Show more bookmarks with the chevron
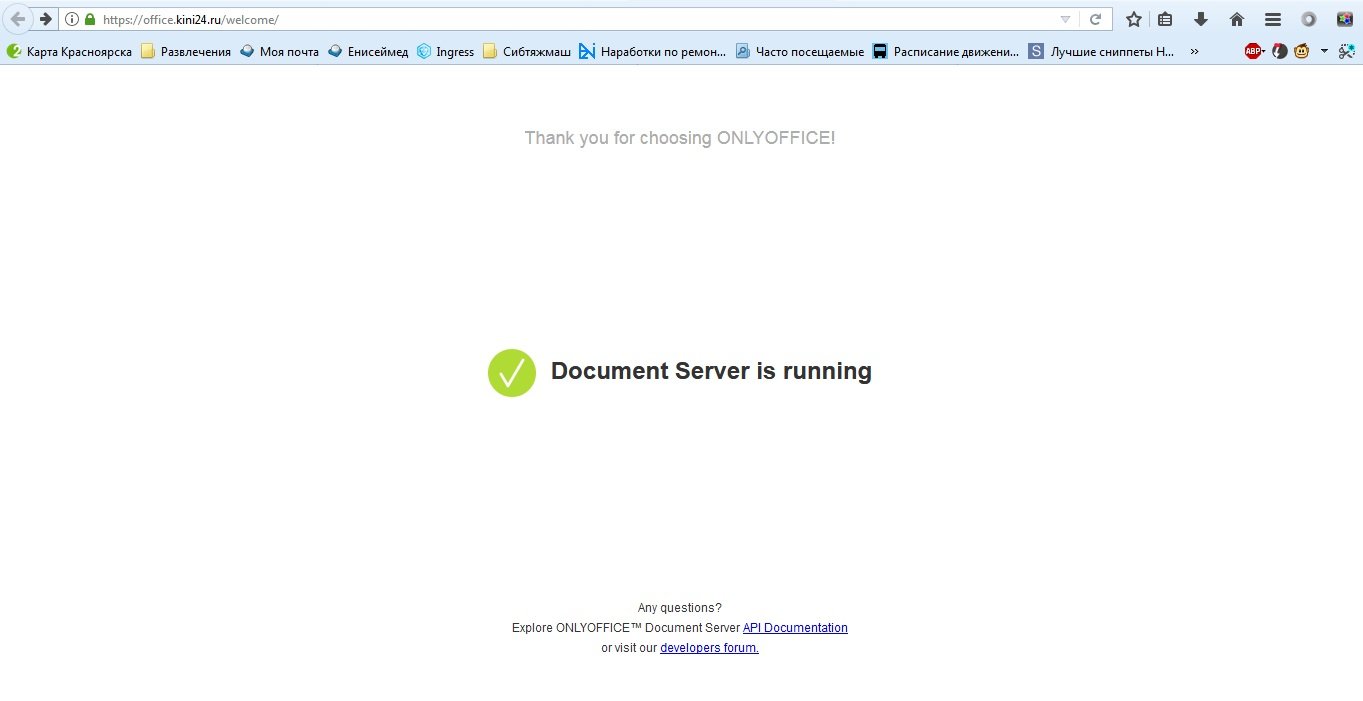Screen dimensions: 1363x701 coord(1194,51)
